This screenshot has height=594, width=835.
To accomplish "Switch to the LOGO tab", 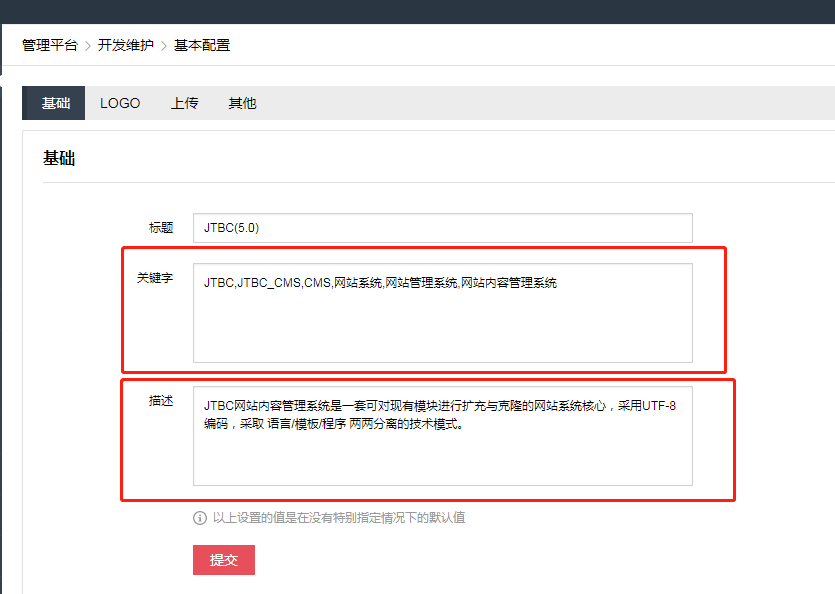I will tap(120, 103).
